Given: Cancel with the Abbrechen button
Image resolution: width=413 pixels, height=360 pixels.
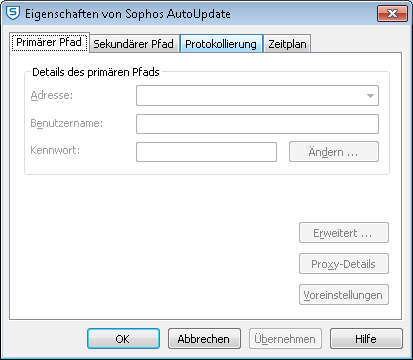Looking at the screenshot, I should tap(204, 339).
